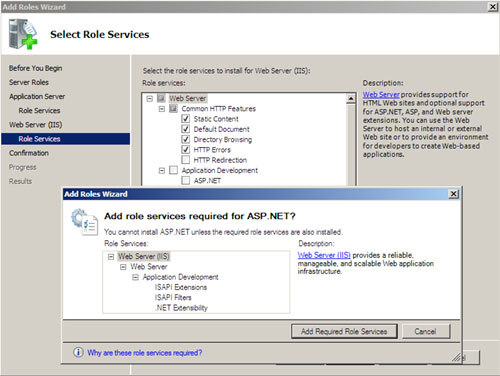Go to the Server Roles step

29,82
